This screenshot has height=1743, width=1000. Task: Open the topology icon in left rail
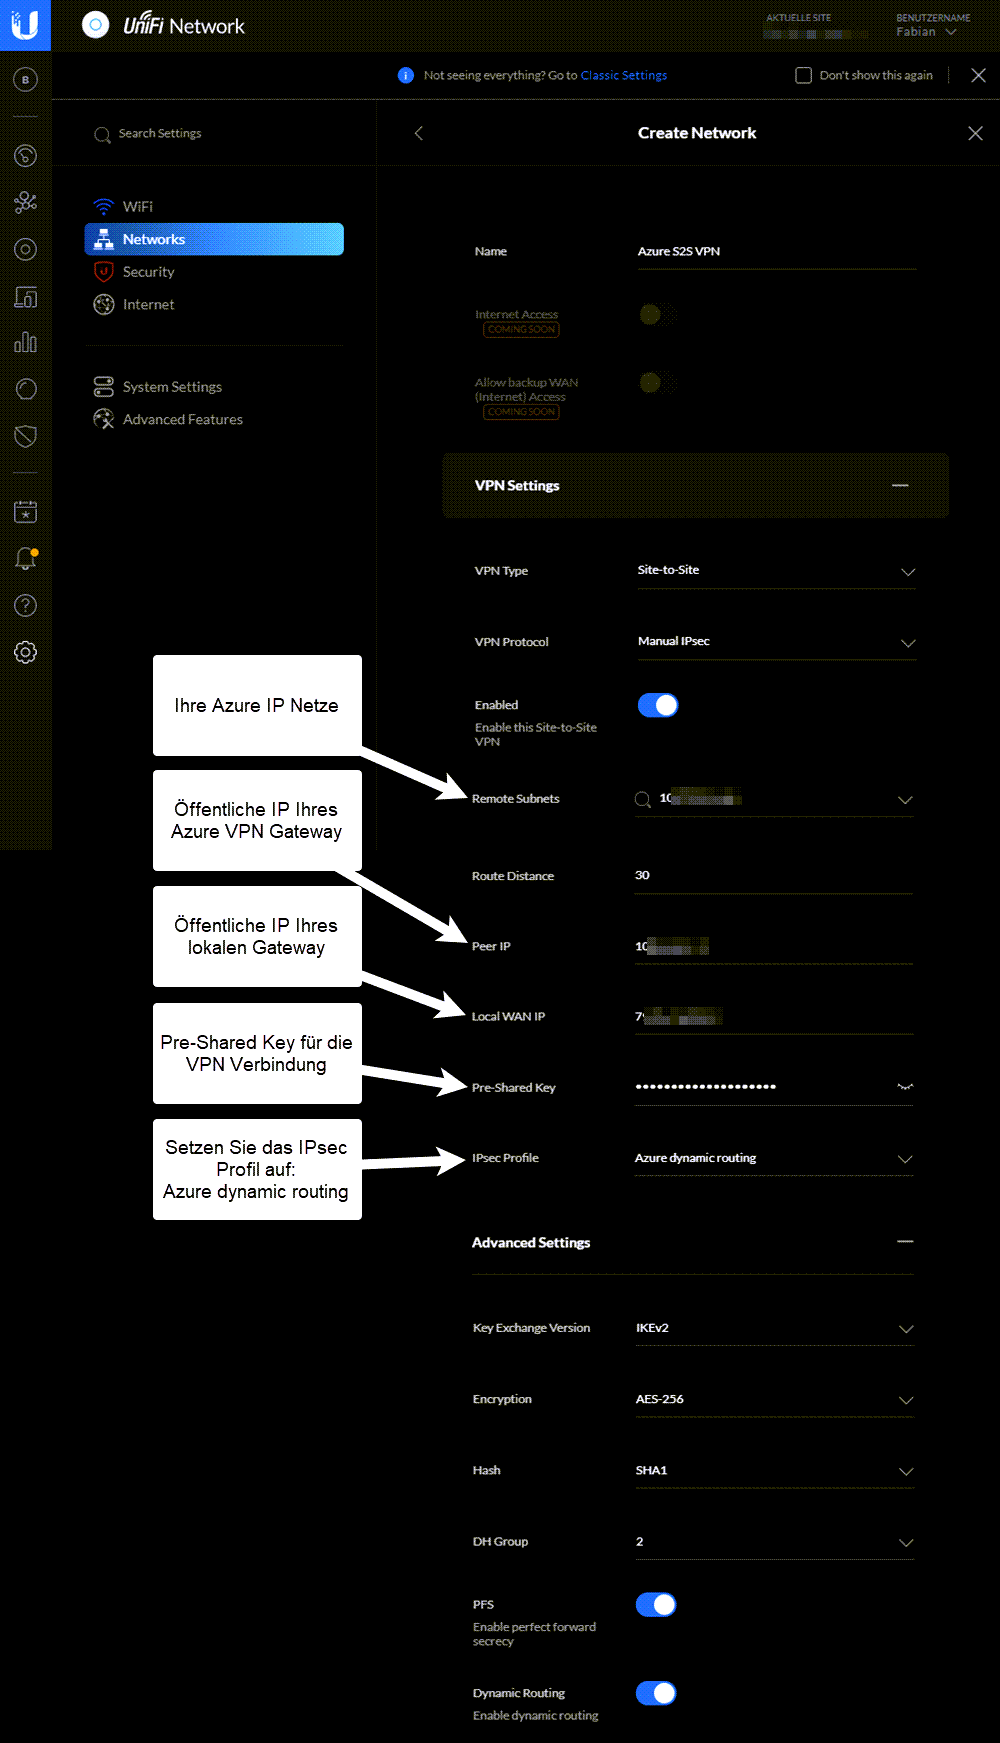[26, 202]
